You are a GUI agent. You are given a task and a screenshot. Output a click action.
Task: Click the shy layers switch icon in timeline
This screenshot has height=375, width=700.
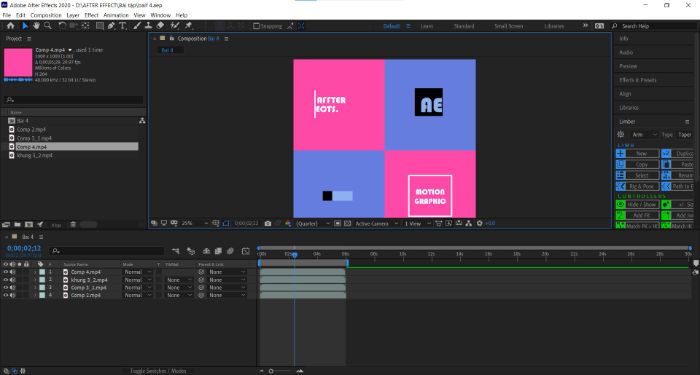pos(206,251)
